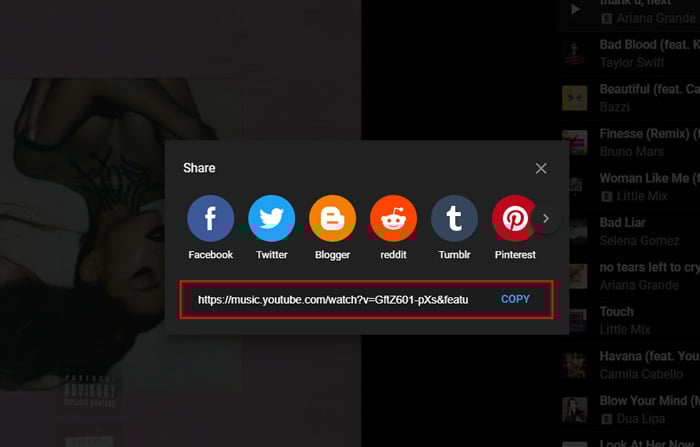Share to Pinterest icon
This screenshot has height=447, width=700.
[515, 218]
